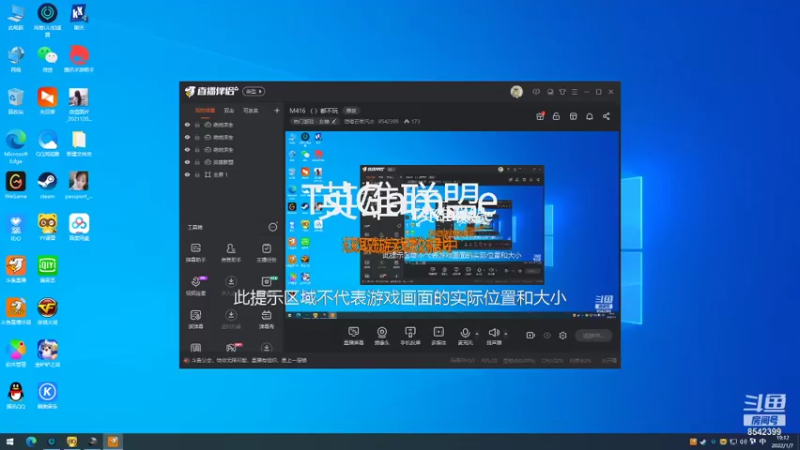Image resolution: width=800 pixels, height=450 pixels.
Task: Open WeChat from the desktop
Action: (x=47, y=59)
